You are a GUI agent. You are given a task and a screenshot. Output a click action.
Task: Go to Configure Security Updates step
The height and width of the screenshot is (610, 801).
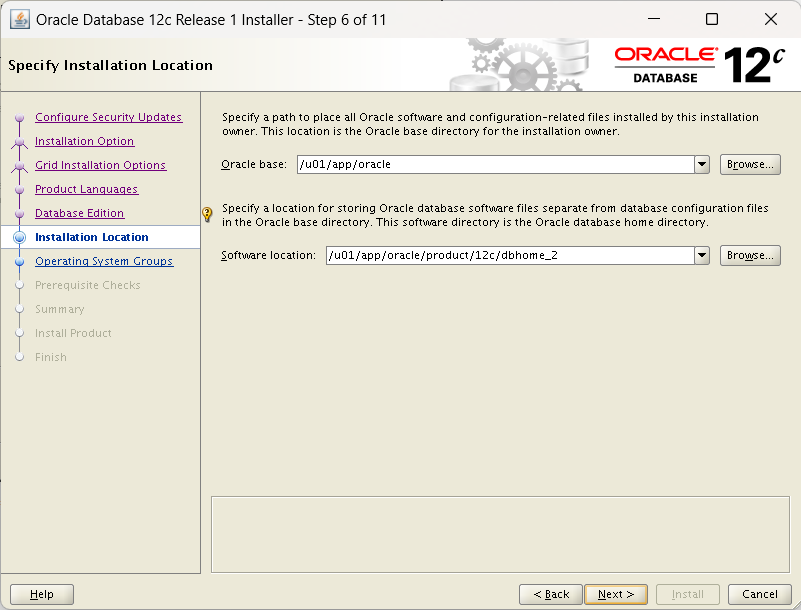pyautogui.click(x=108, y=117)
